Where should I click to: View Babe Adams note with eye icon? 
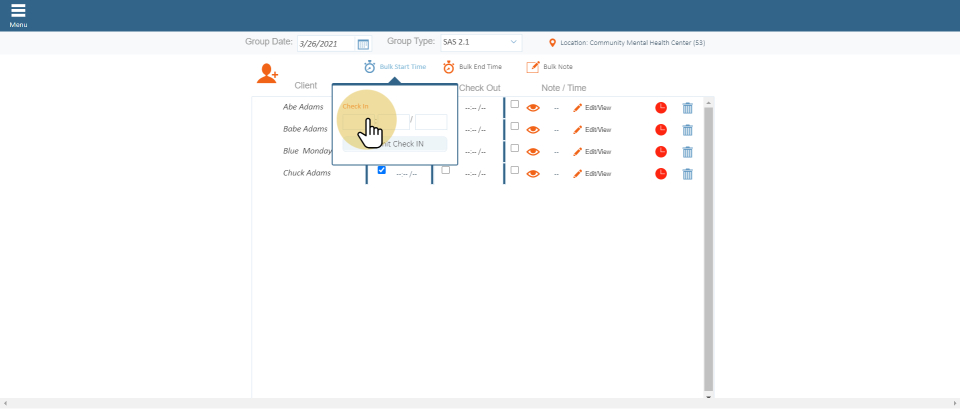[533, 129]
